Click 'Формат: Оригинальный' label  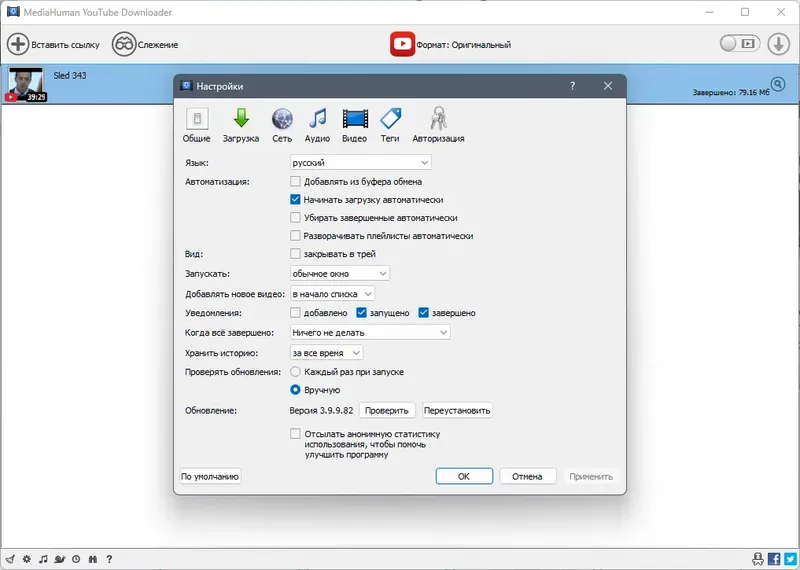(463, 45)
